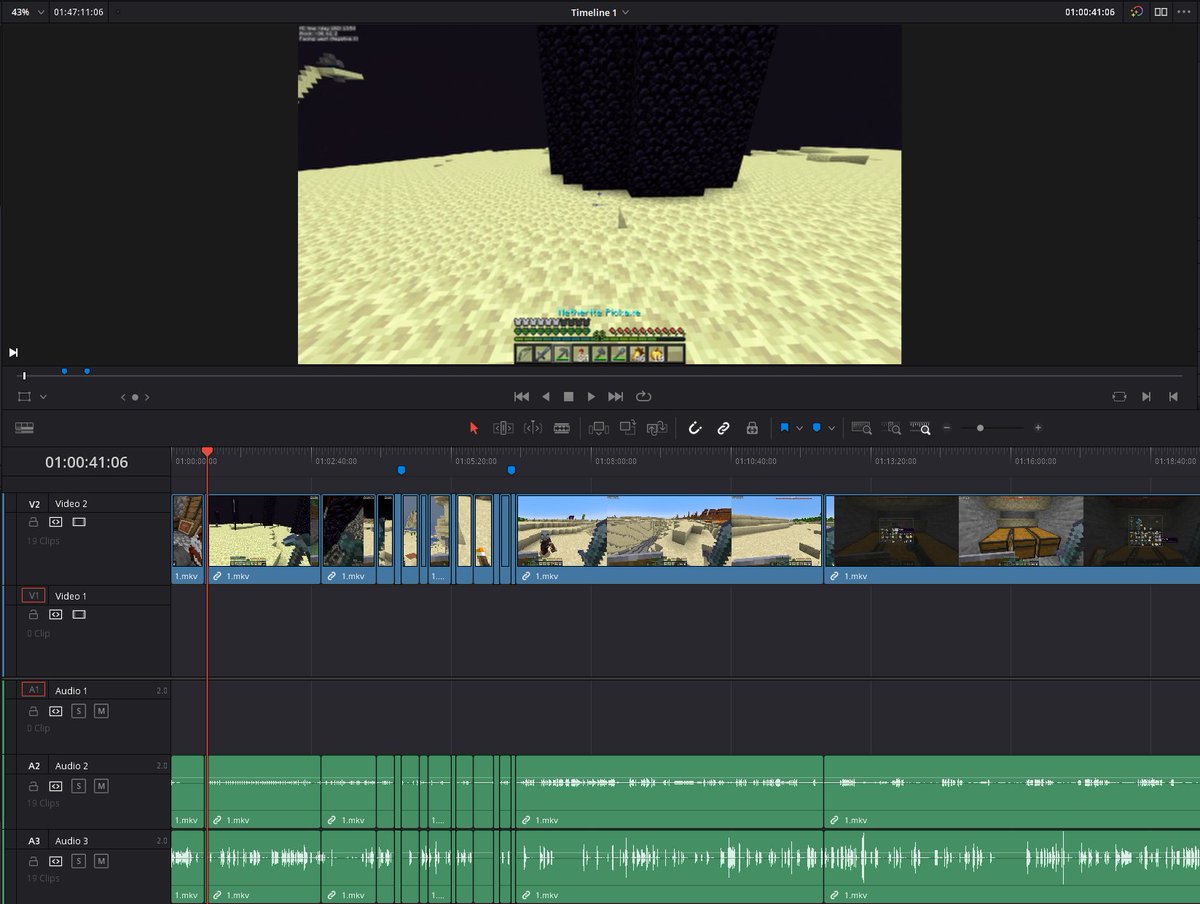This screenshot has height=904, width=1200.
Task: Click timeline marker before 01:05:20:00
Action: point(401,470)
